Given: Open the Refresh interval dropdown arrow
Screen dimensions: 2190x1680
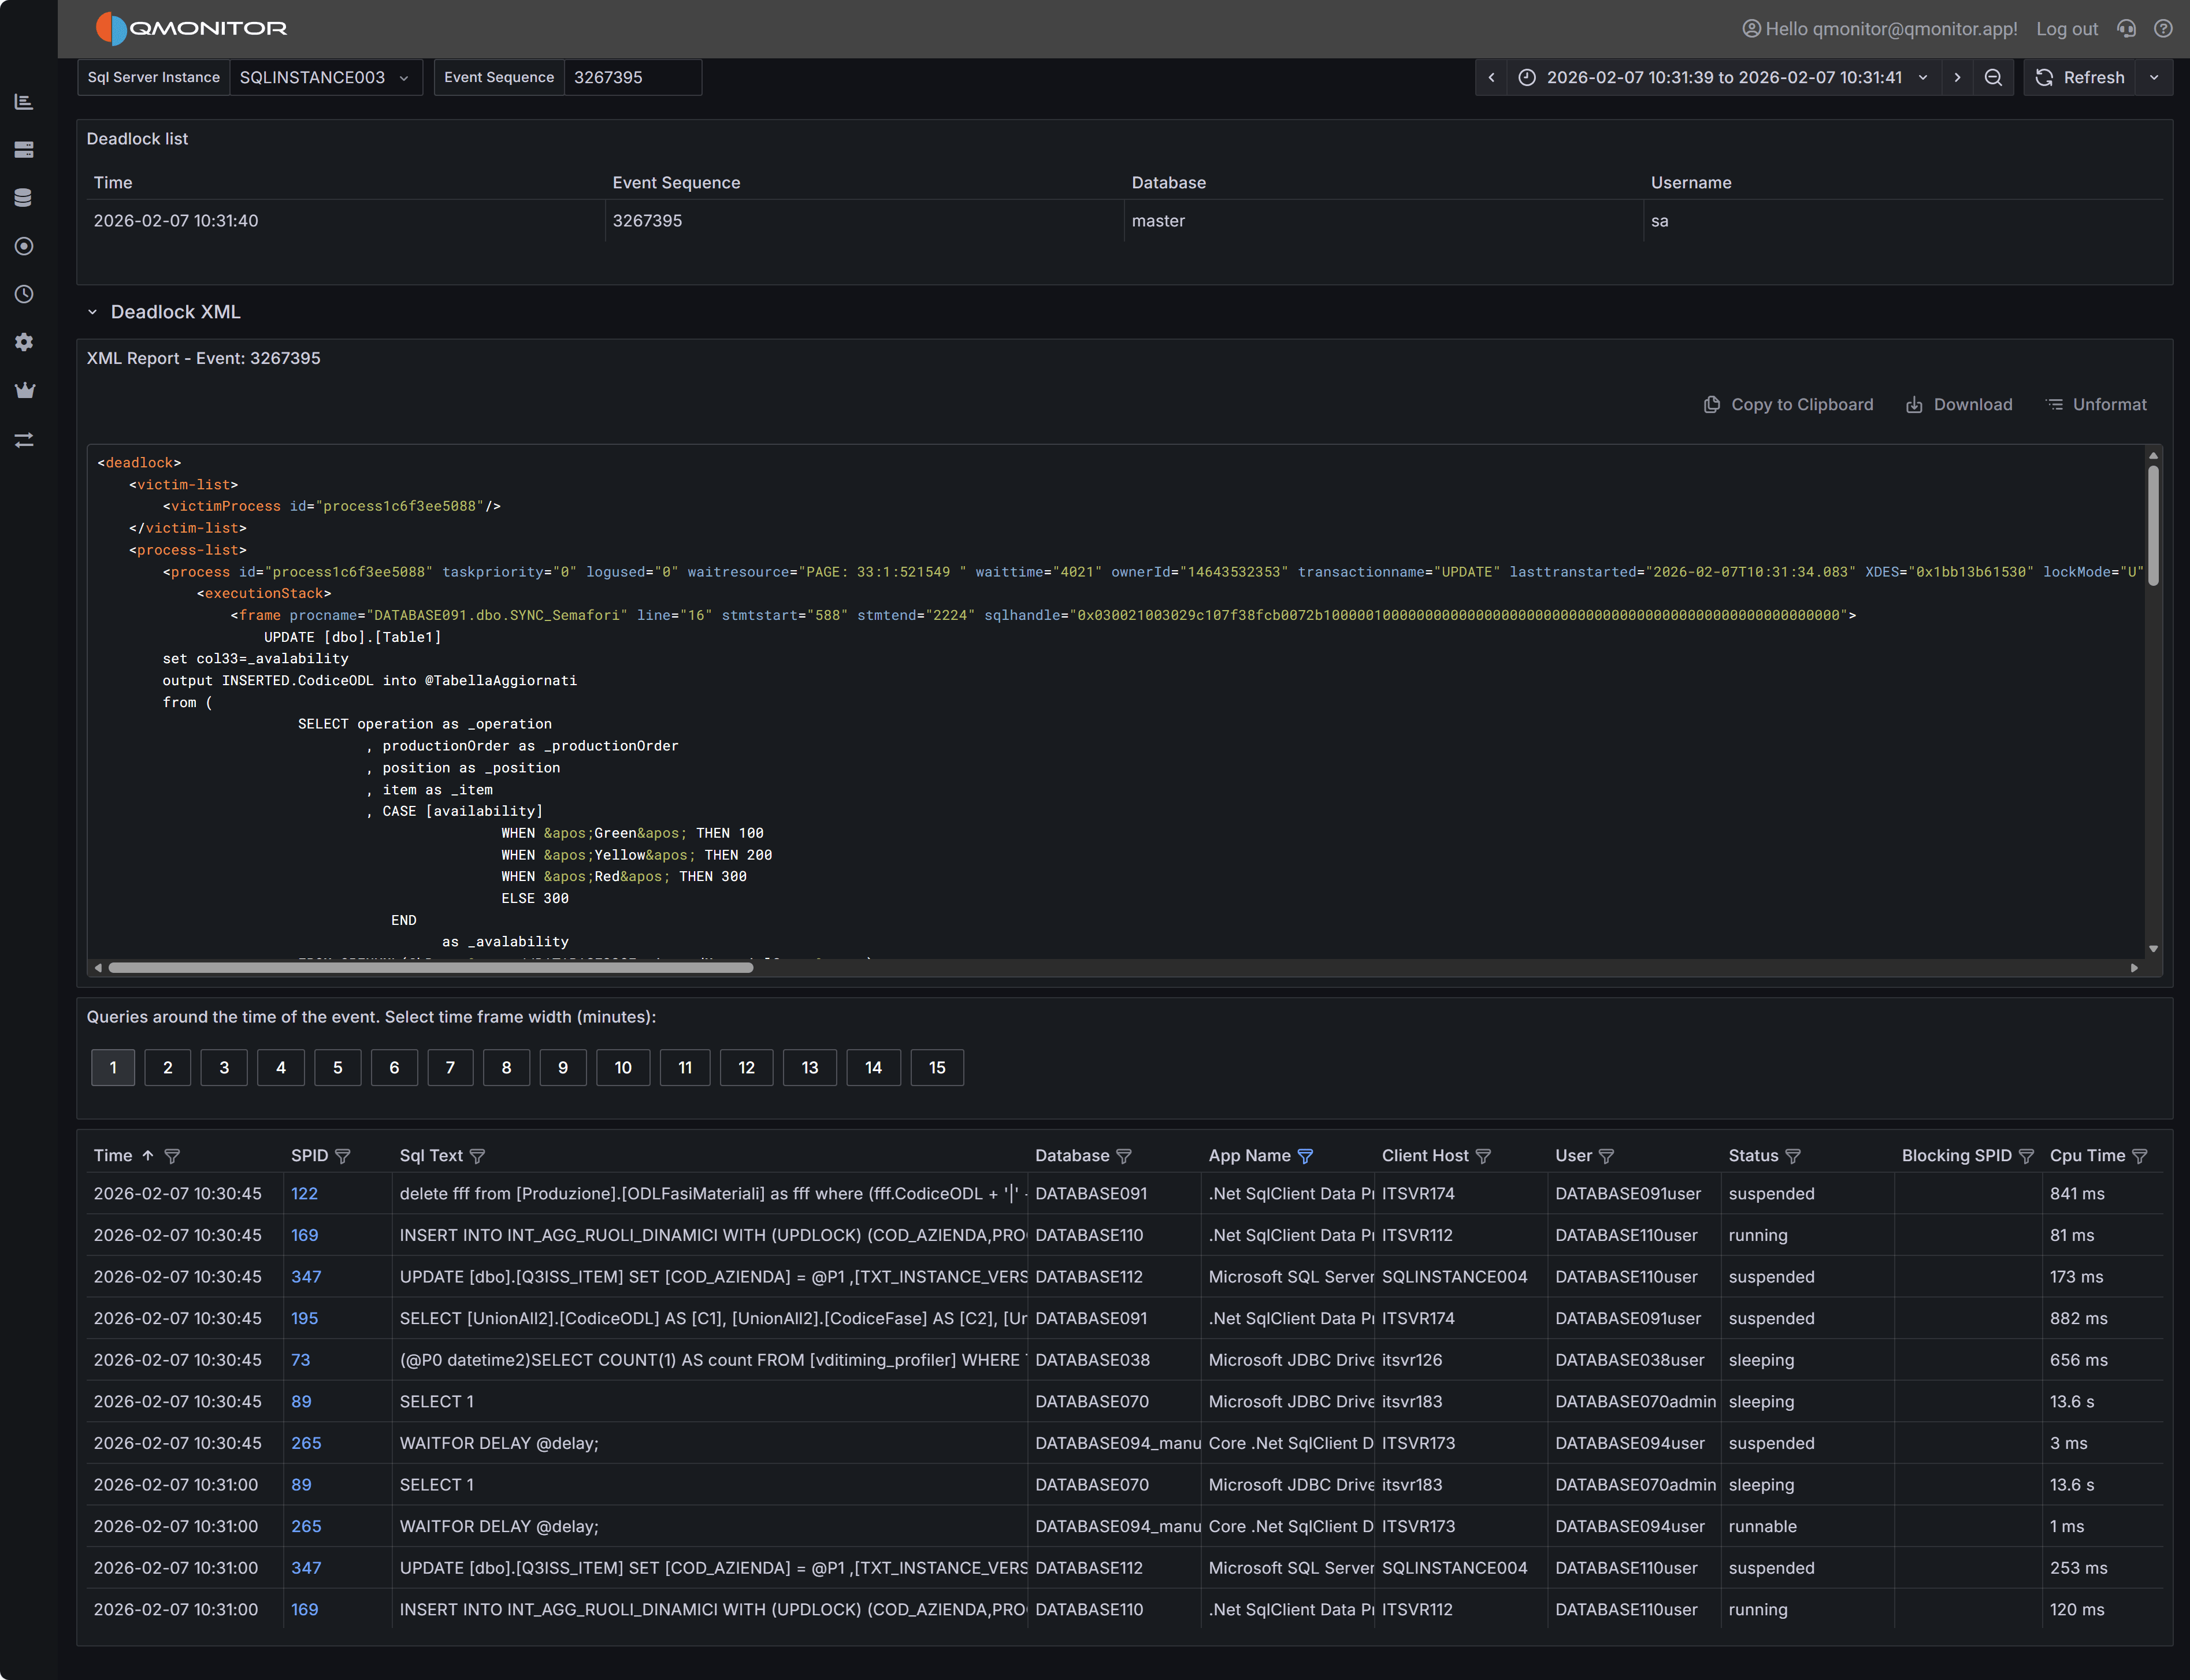Looking at the screenshot, I should tap(2154, 78).
